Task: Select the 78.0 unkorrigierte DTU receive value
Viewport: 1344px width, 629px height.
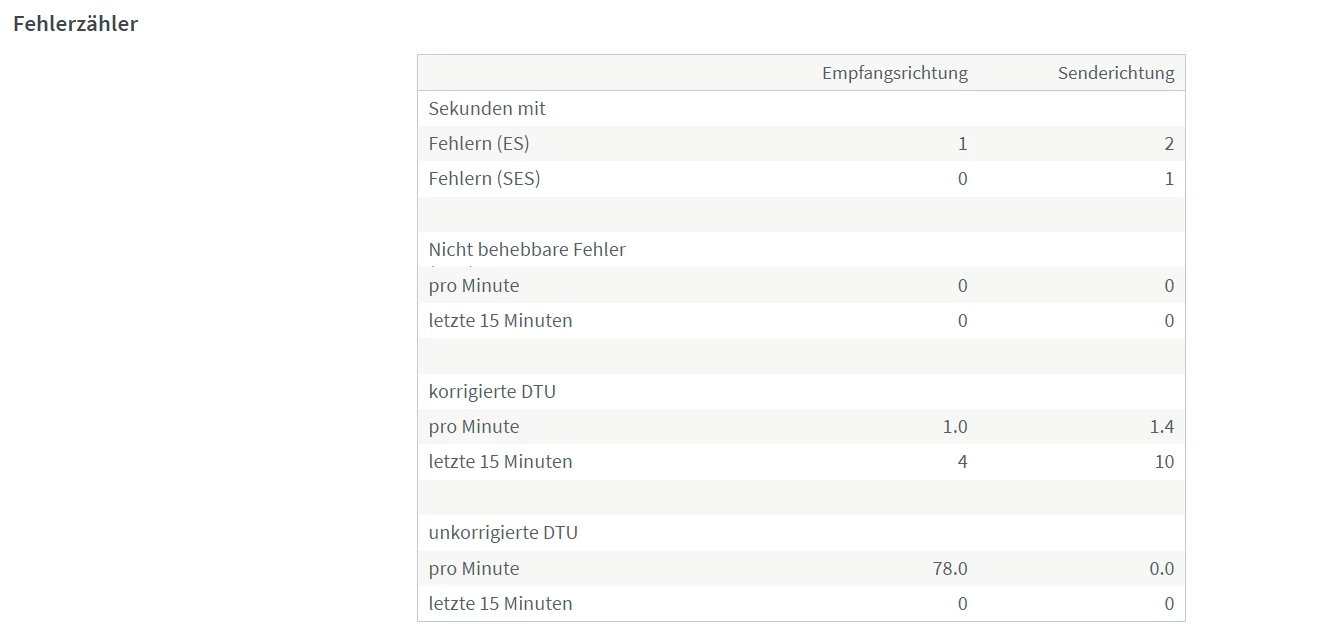Action: click(x=949, y=569)
